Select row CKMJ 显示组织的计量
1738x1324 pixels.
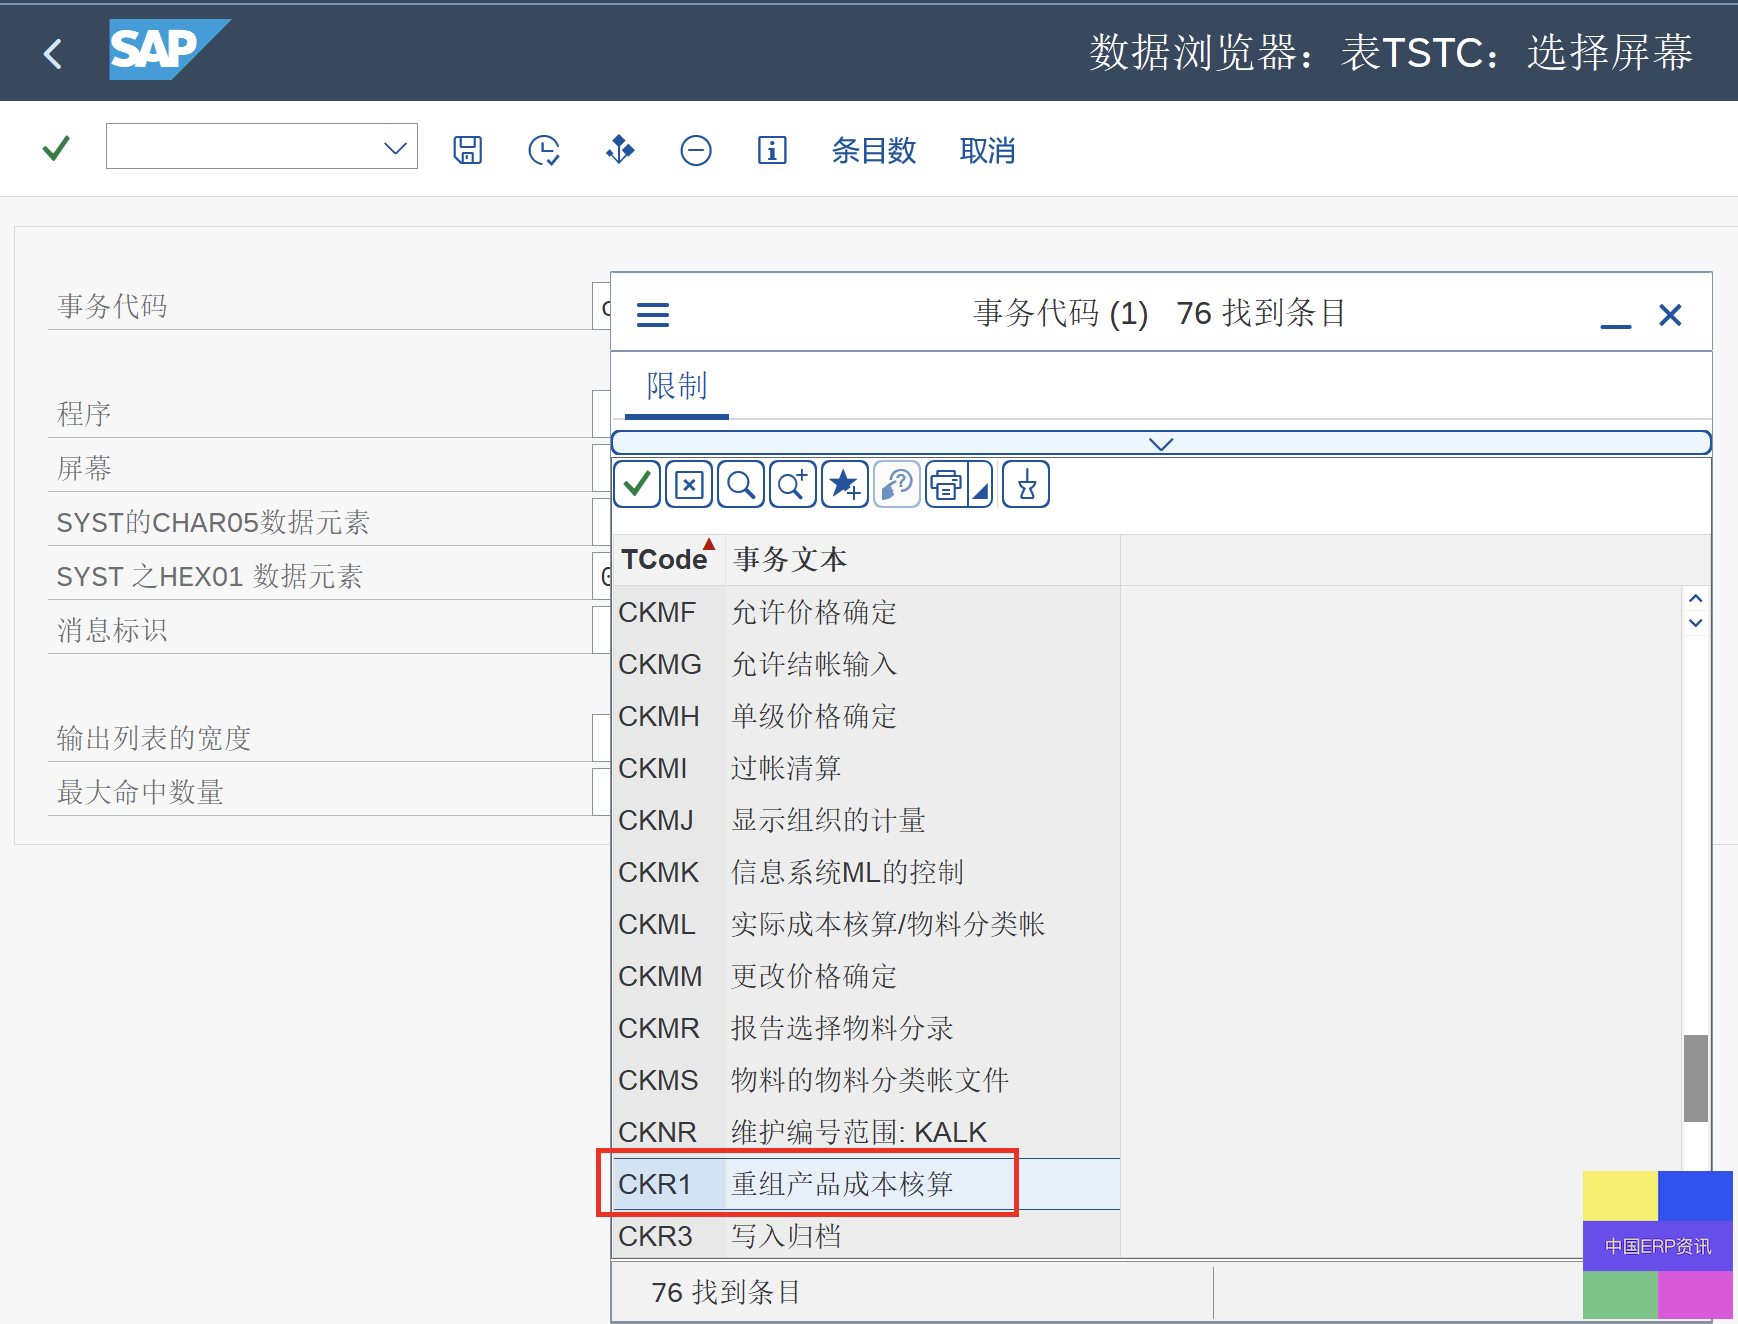866,820
